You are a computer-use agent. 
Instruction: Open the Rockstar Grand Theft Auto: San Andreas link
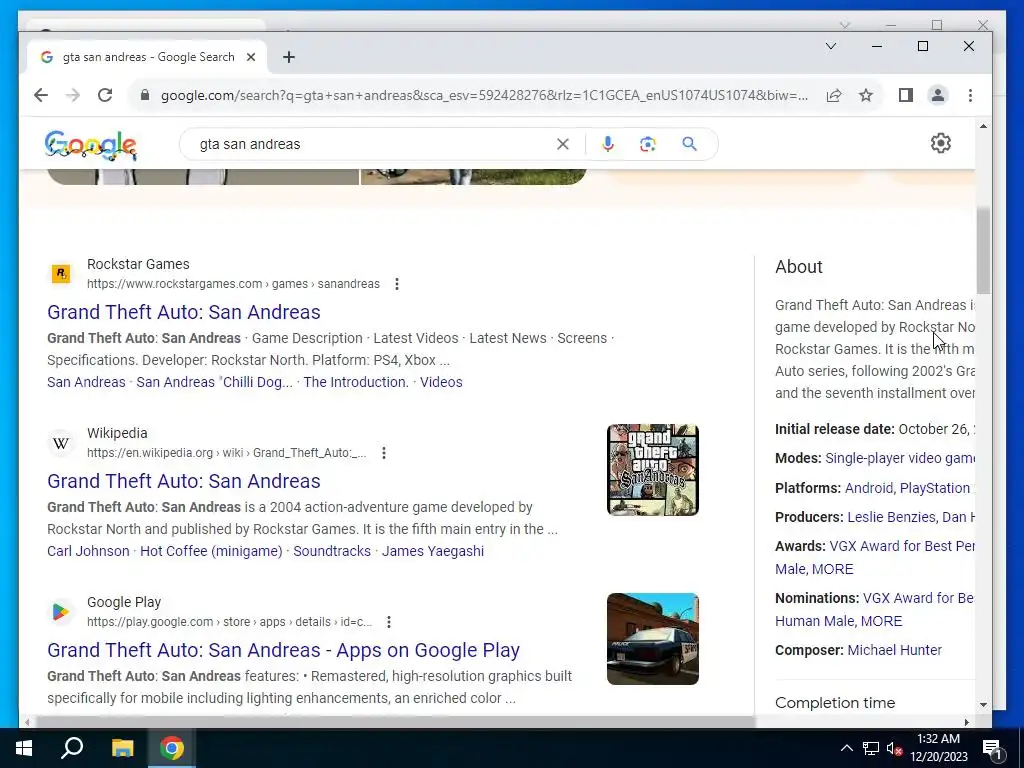[184, 312]
